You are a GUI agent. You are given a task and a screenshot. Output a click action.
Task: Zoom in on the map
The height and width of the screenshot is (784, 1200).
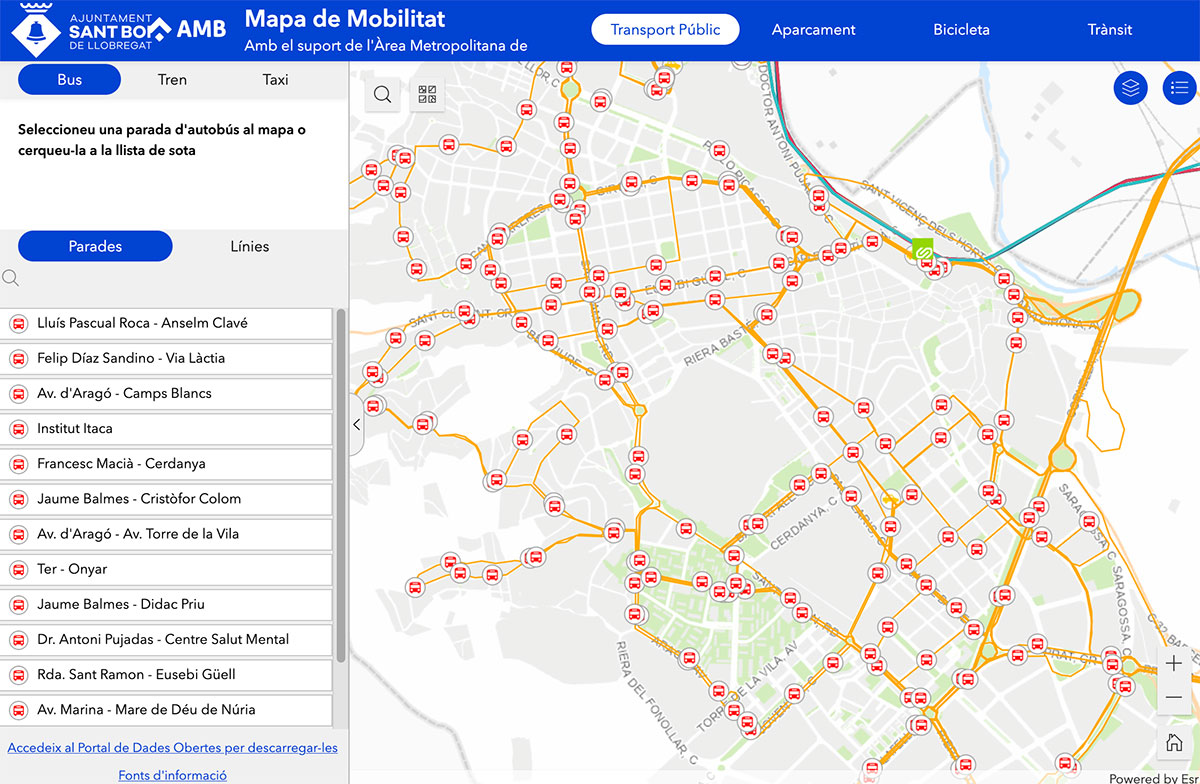click(x=1174, y=664)
